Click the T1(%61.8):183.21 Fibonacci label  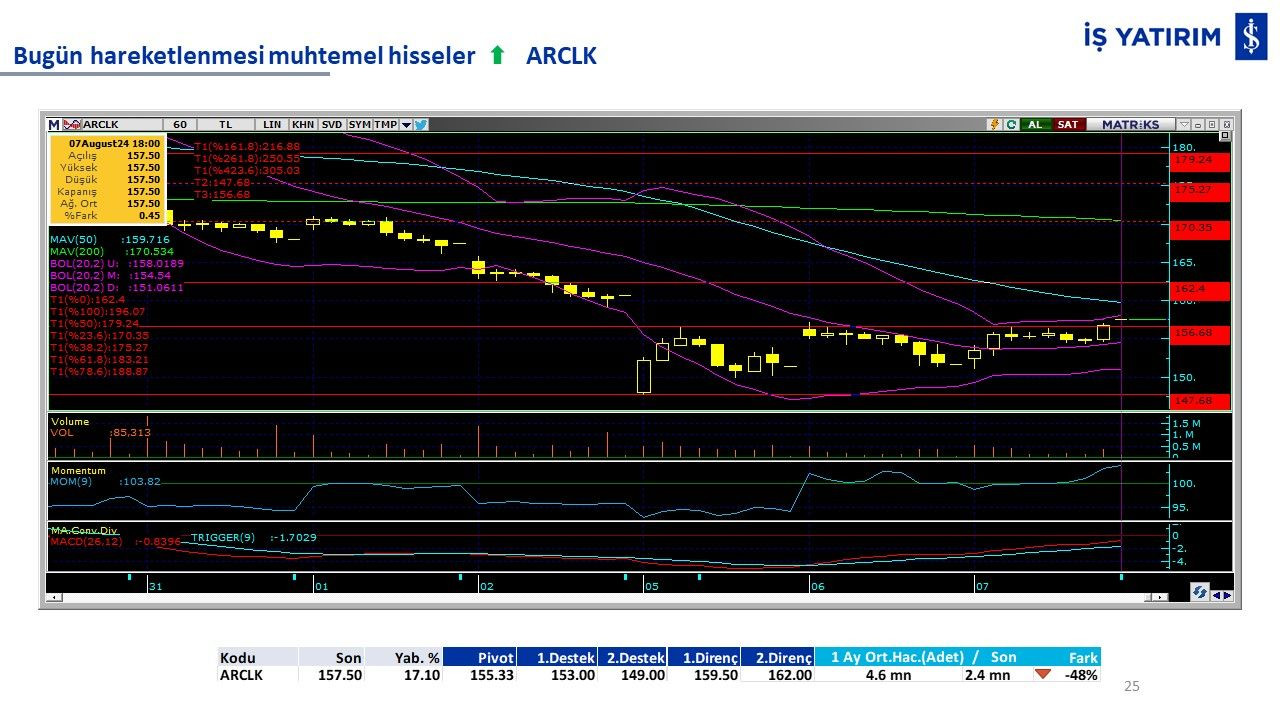[x=99, y=360]
